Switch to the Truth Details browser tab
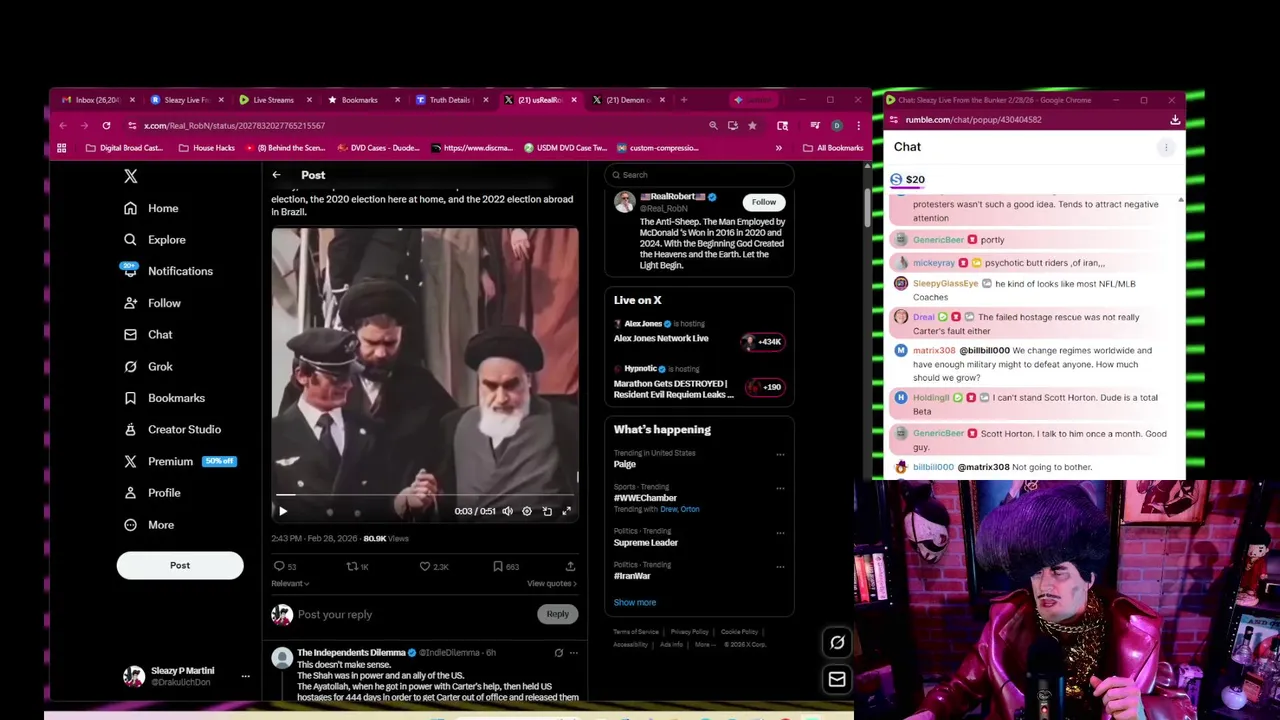 point(450,100)
